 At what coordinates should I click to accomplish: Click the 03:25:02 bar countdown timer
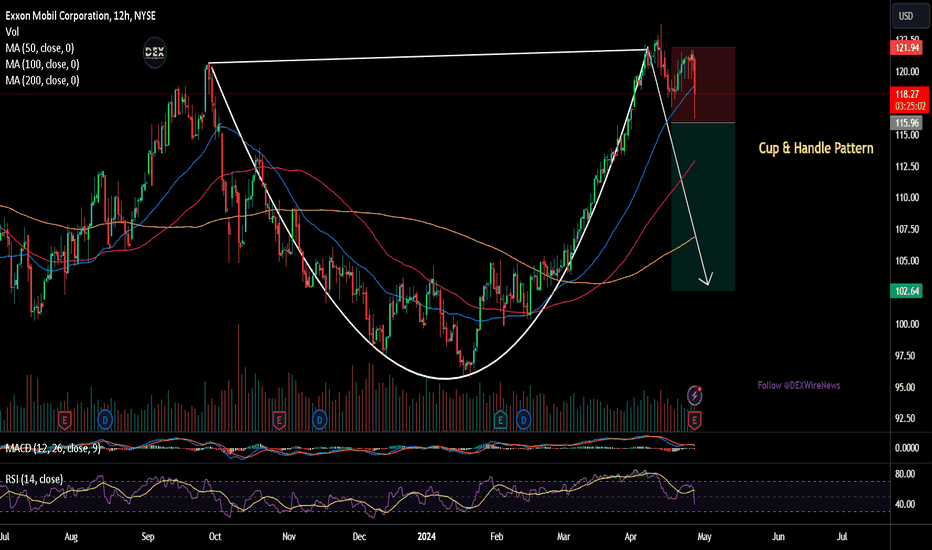pyautogui.click(x=909, y=106)
